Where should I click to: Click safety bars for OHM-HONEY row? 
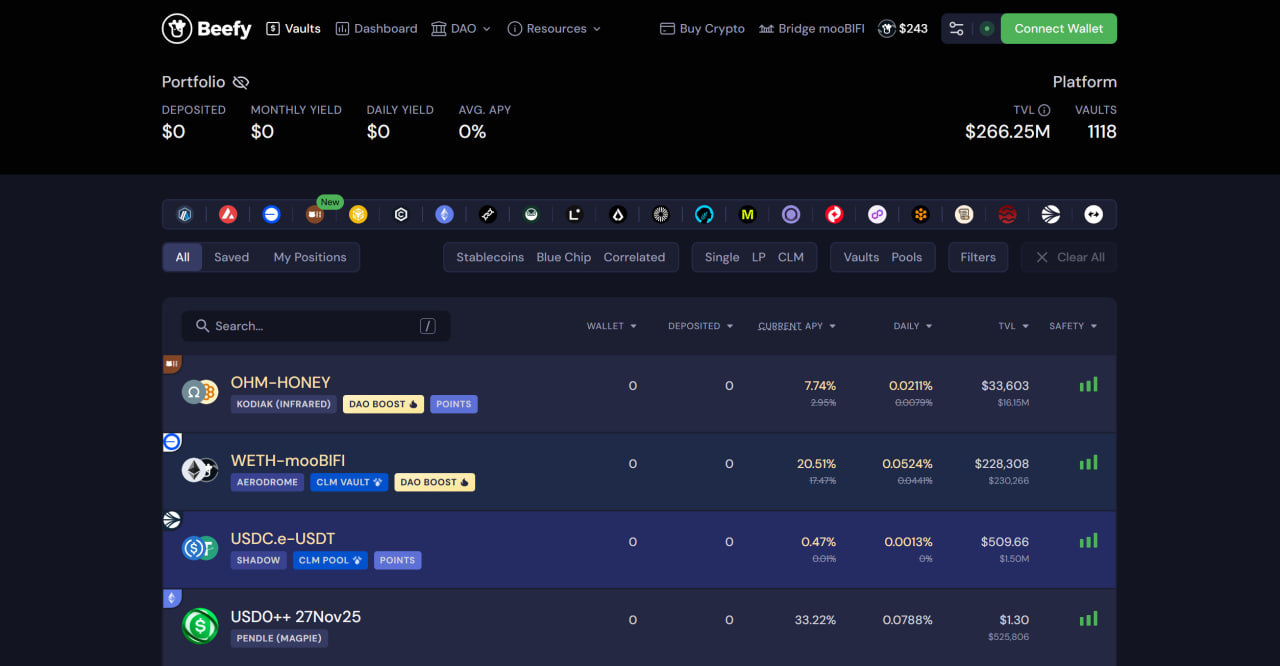(x=1088, y=384)
